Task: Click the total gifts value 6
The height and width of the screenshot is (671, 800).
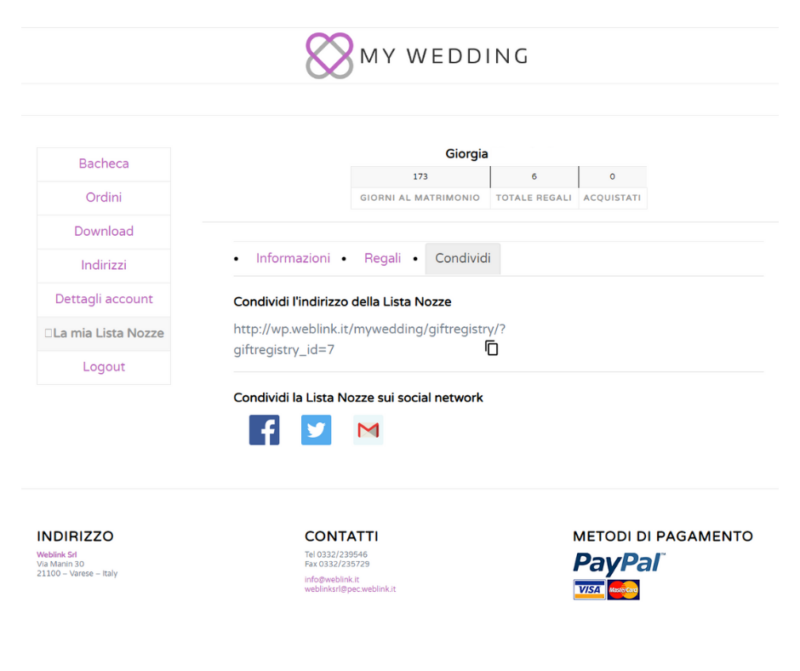Action: 534,177
